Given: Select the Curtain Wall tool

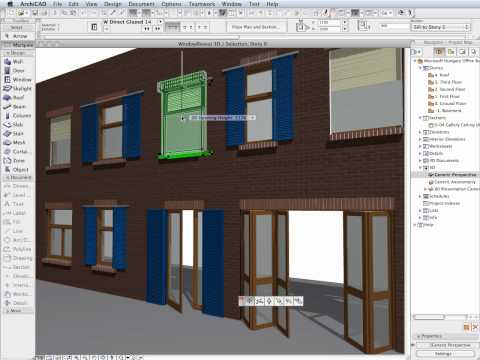Looking at the screenshot, I should coord(18,152).
